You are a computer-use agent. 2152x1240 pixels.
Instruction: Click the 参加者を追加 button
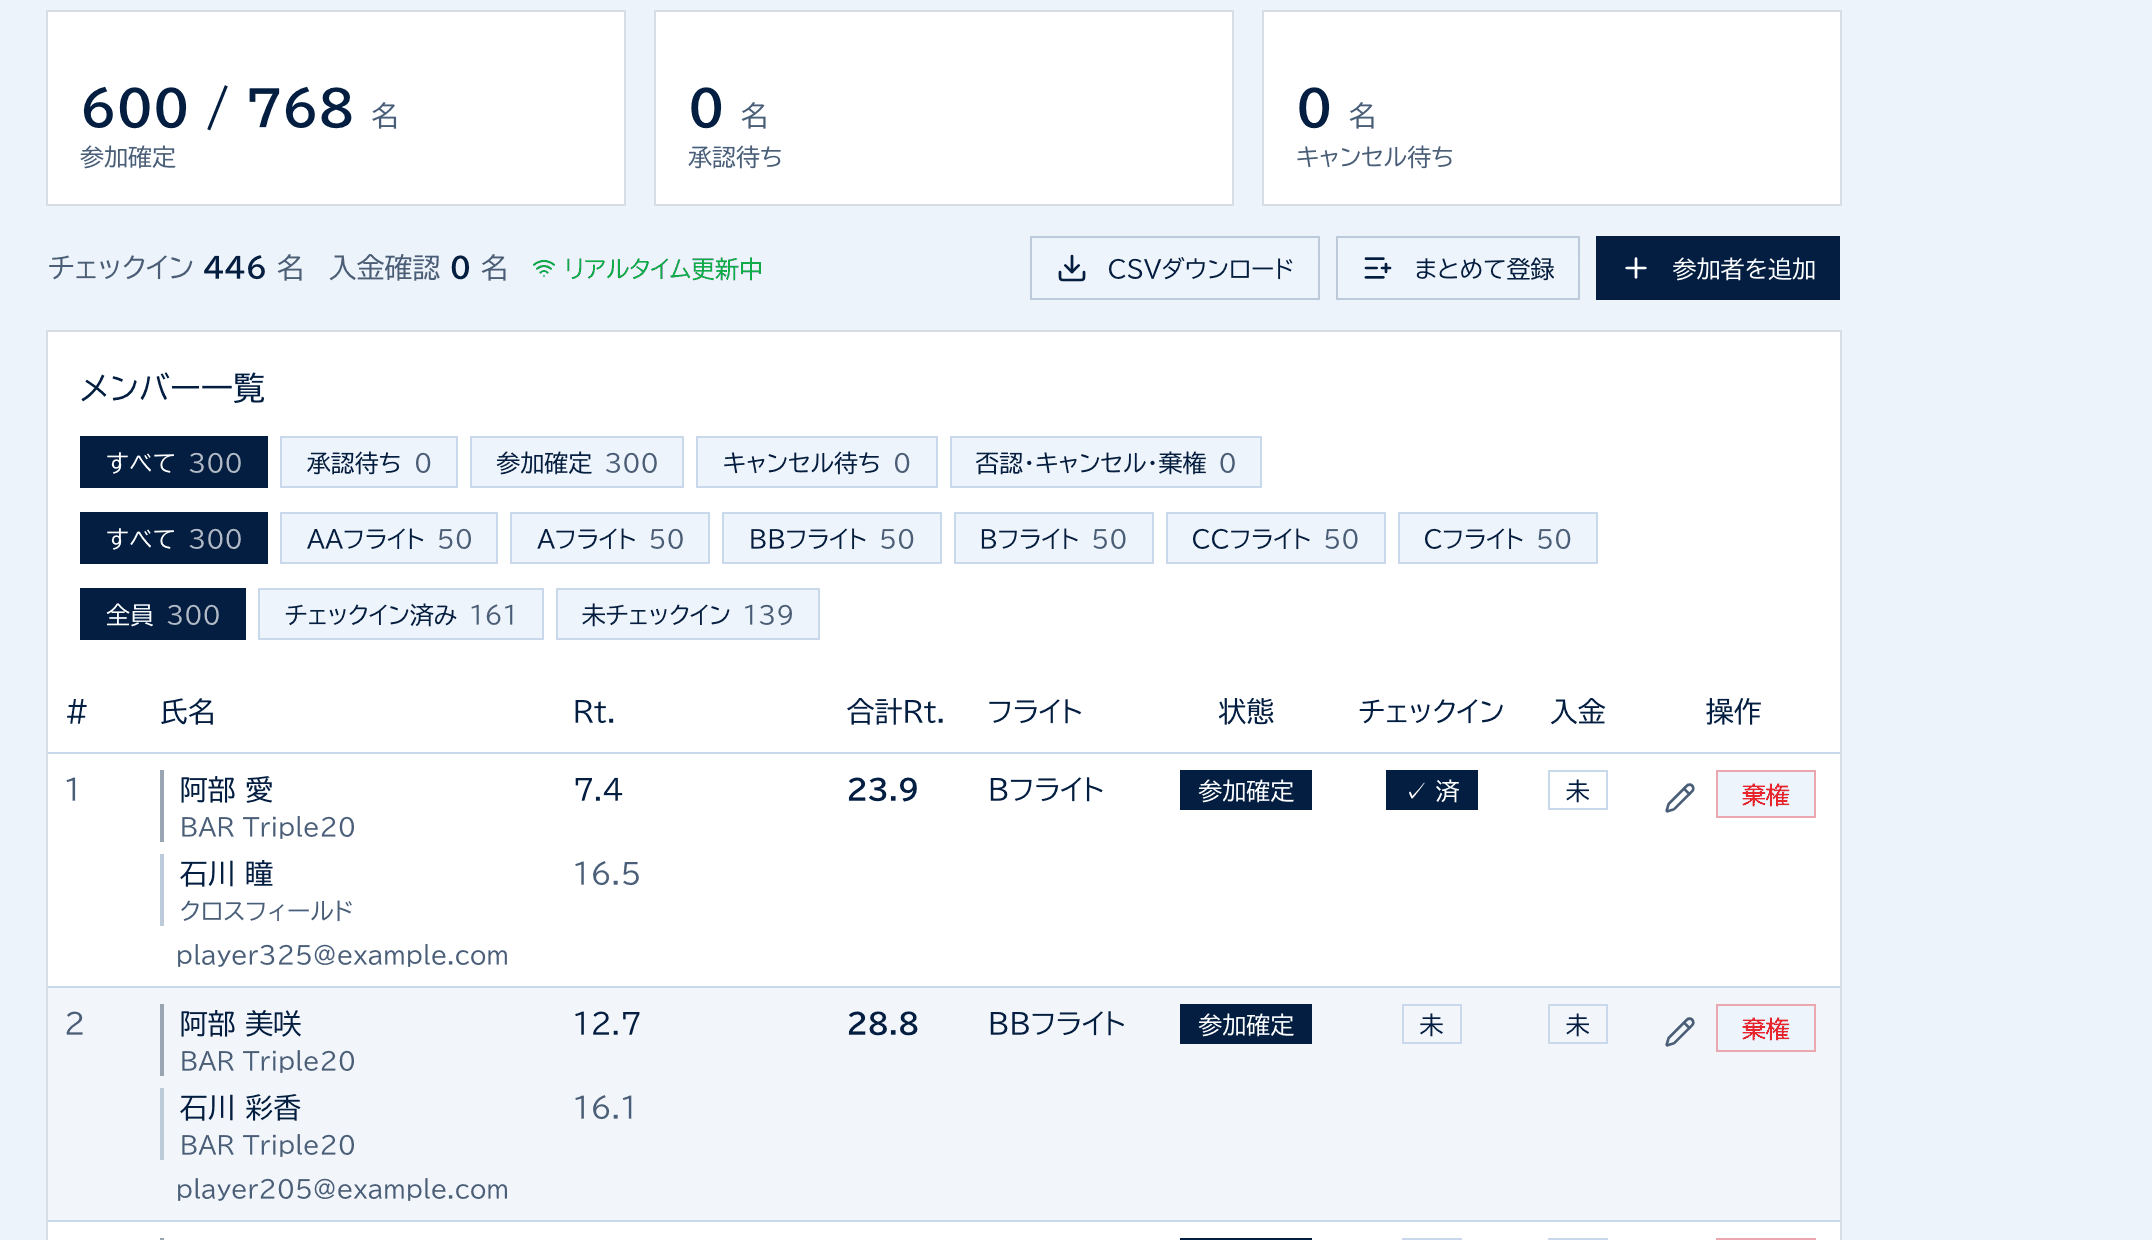pyautogui.click(x=1718, y=268)
